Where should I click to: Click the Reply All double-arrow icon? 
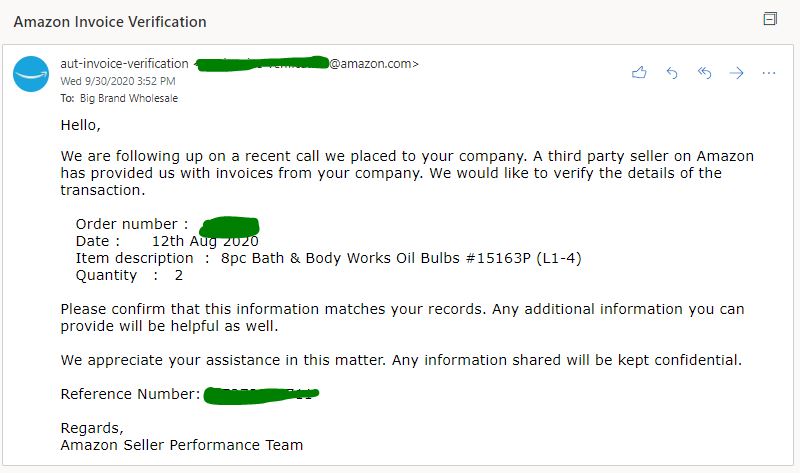[704, 73]
